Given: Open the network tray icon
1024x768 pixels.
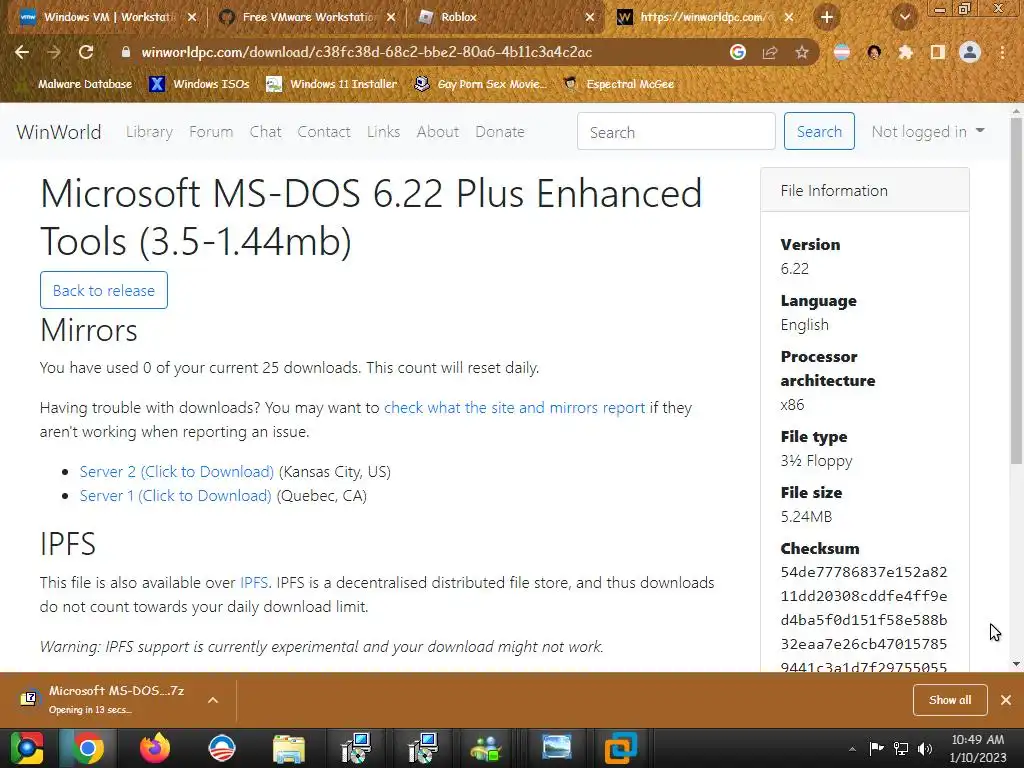Looking at the screenshot, I should [901, 749].
